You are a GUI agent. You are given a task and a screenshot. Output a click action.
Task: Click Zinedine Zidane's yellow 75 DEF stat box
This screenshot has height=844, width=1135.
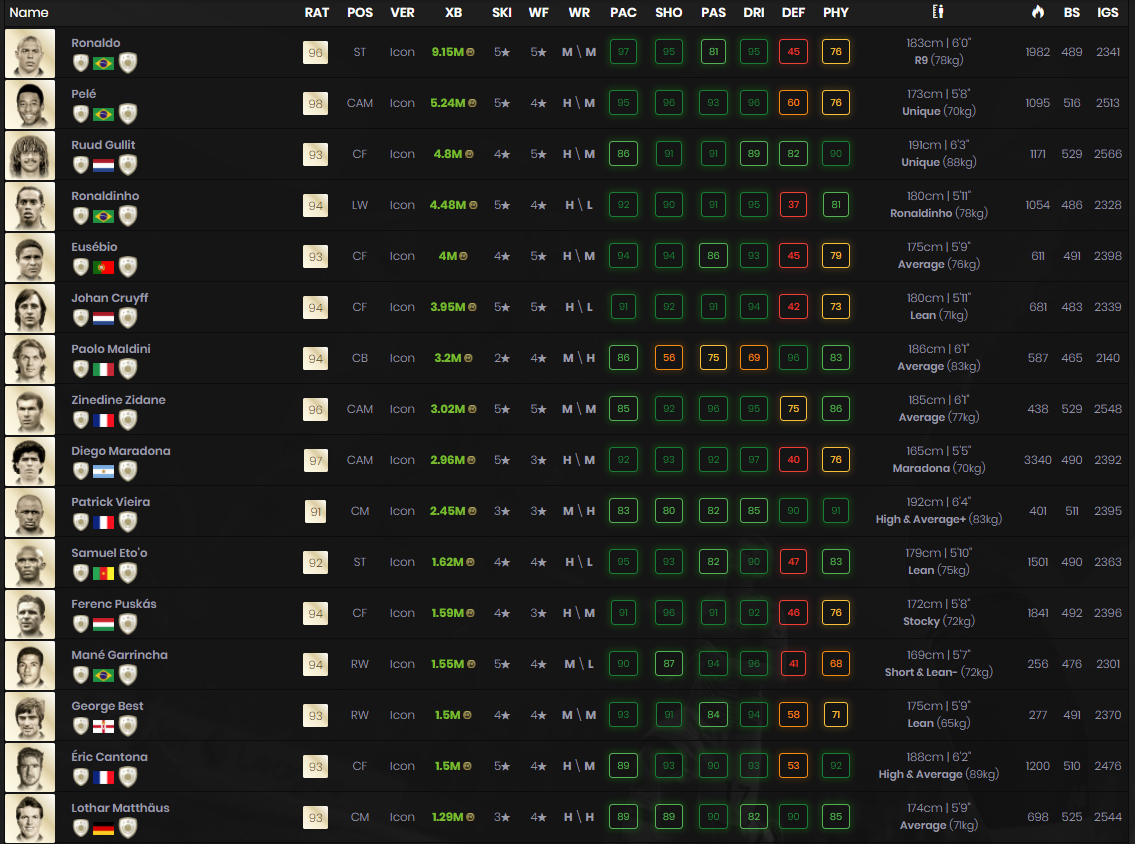(793, 409)
